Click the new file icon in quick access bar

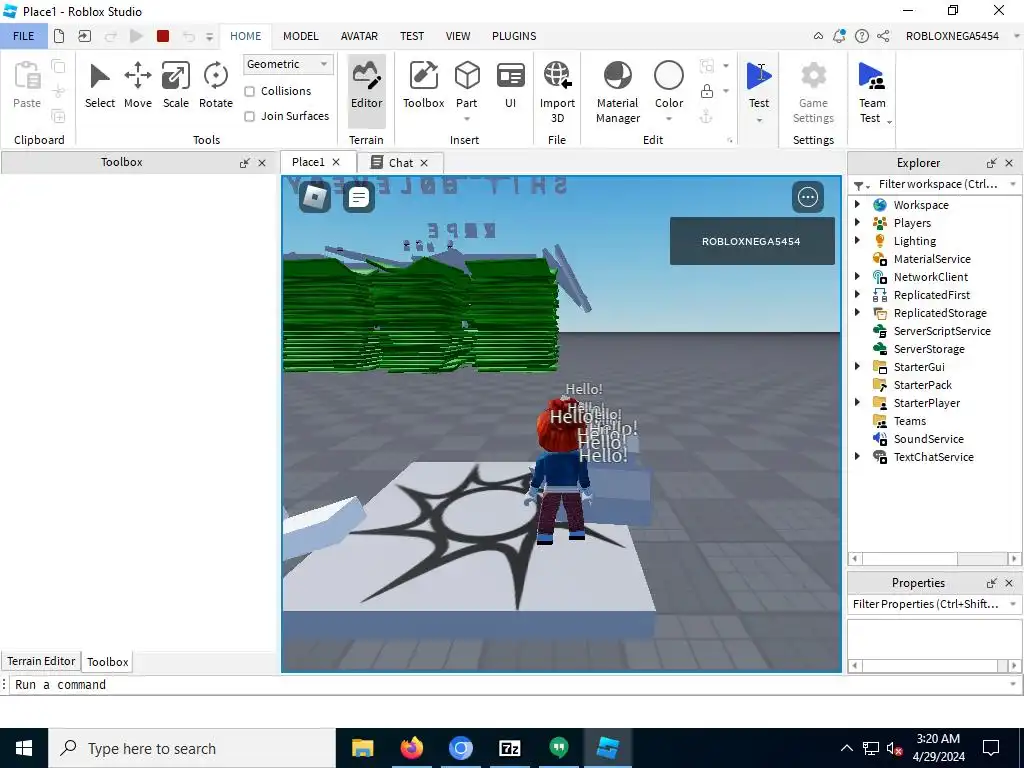coord(59,36)
